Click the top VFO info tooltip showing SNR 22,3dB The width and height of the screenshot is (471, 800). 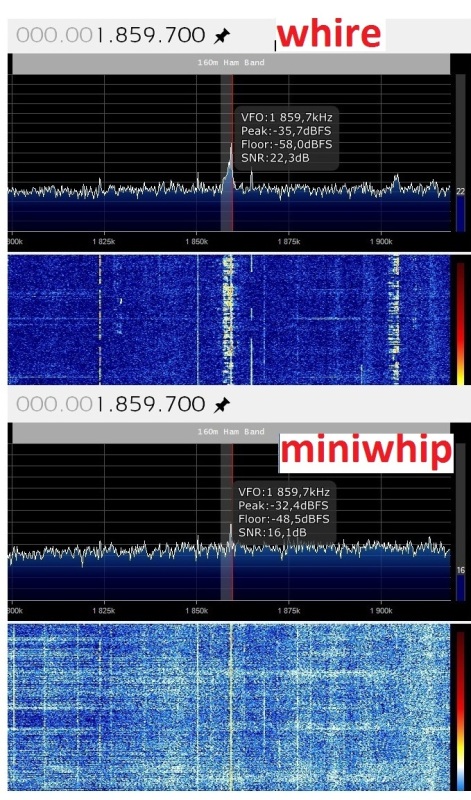coord(286,138)
